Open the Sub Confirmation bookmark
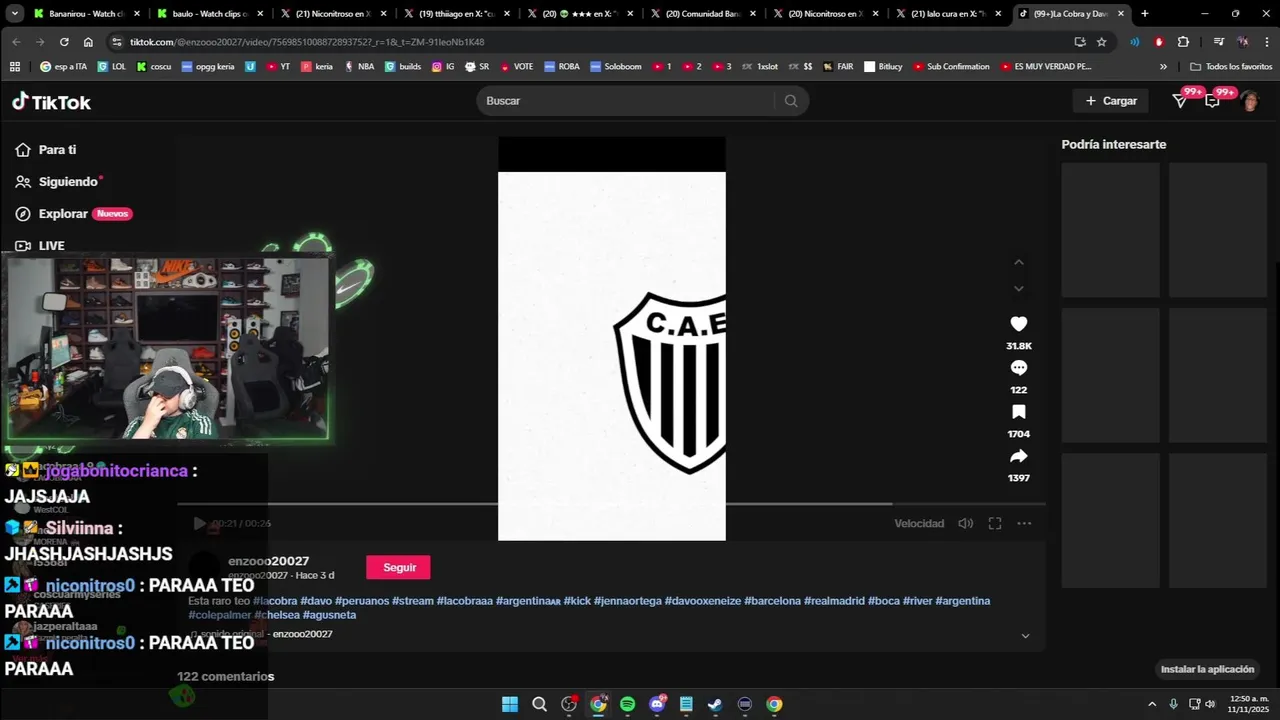Image resolution: width=1280 pixels, height=720 pixels. (x=950, y=66)
